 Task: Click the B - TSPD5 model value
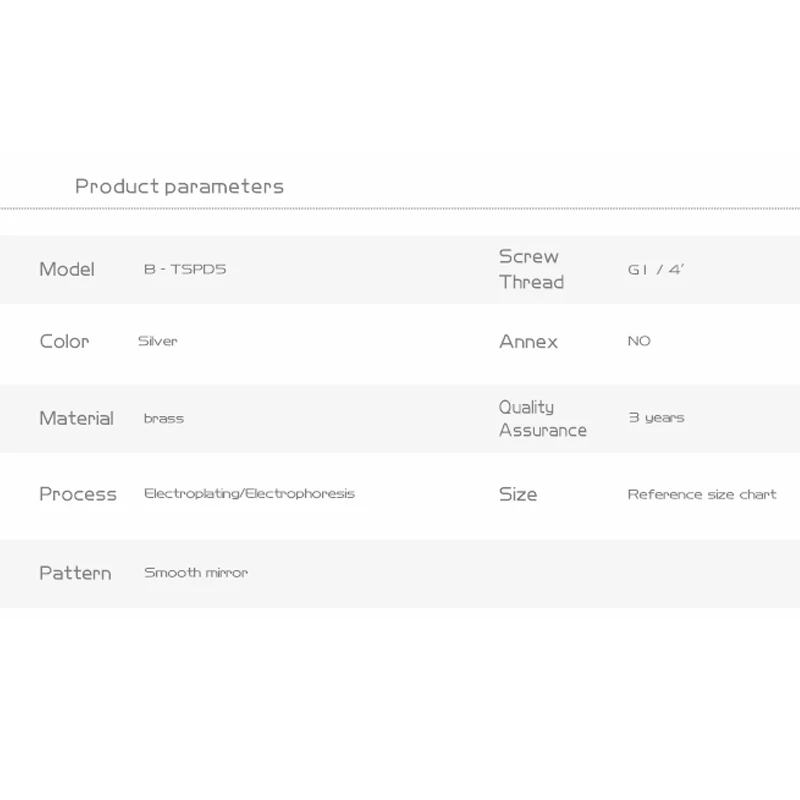click(x=185, y=269)
